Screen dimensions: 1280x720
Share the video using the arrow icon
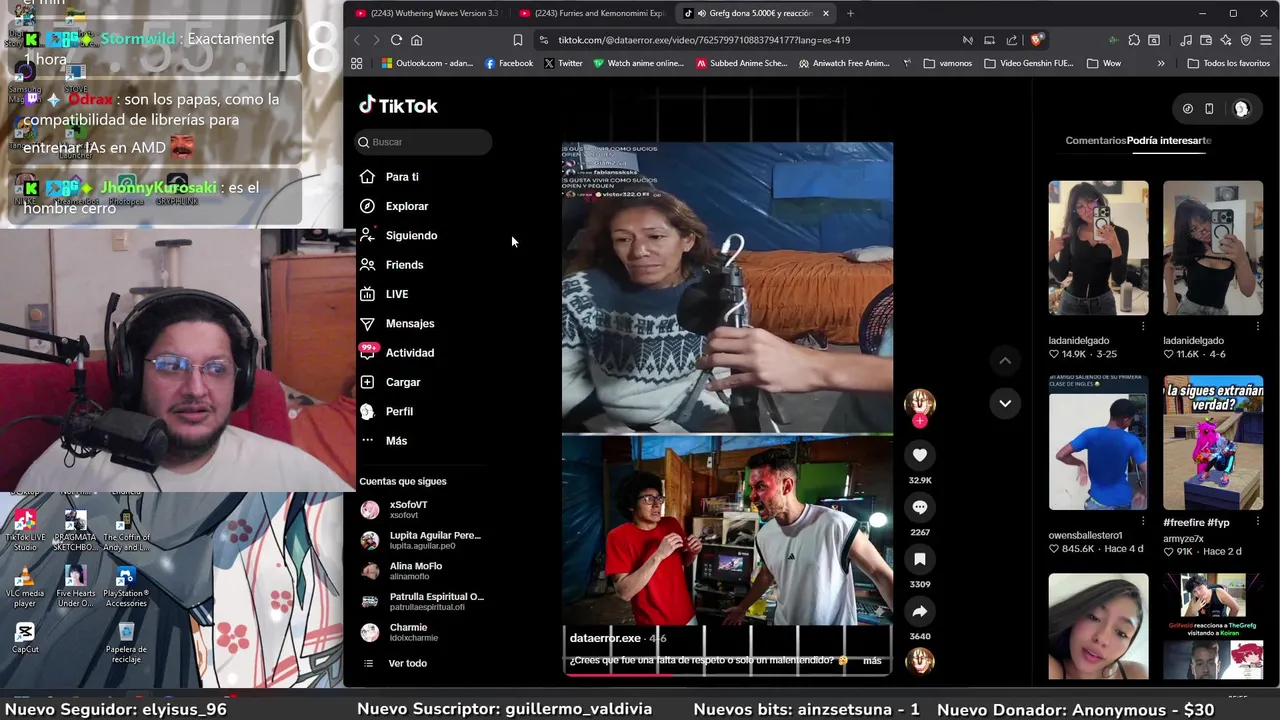[x=920, y=611]
